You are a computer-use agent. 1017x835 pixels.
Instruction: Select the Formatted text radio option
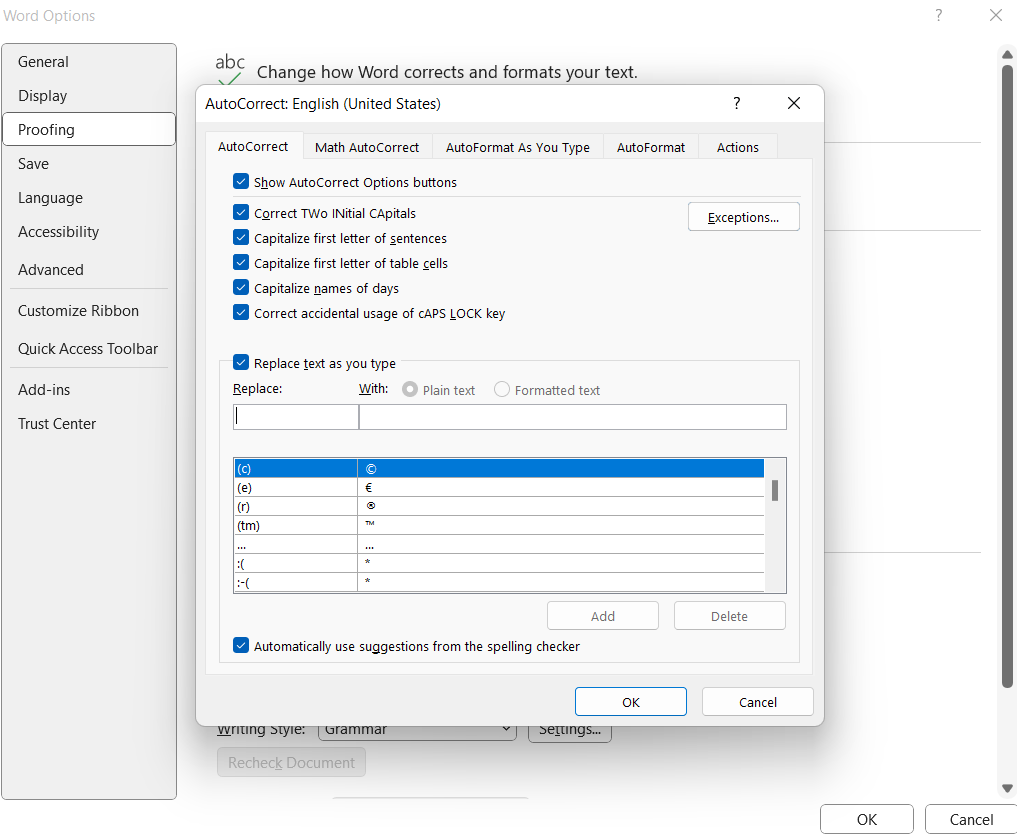(501, 389)
